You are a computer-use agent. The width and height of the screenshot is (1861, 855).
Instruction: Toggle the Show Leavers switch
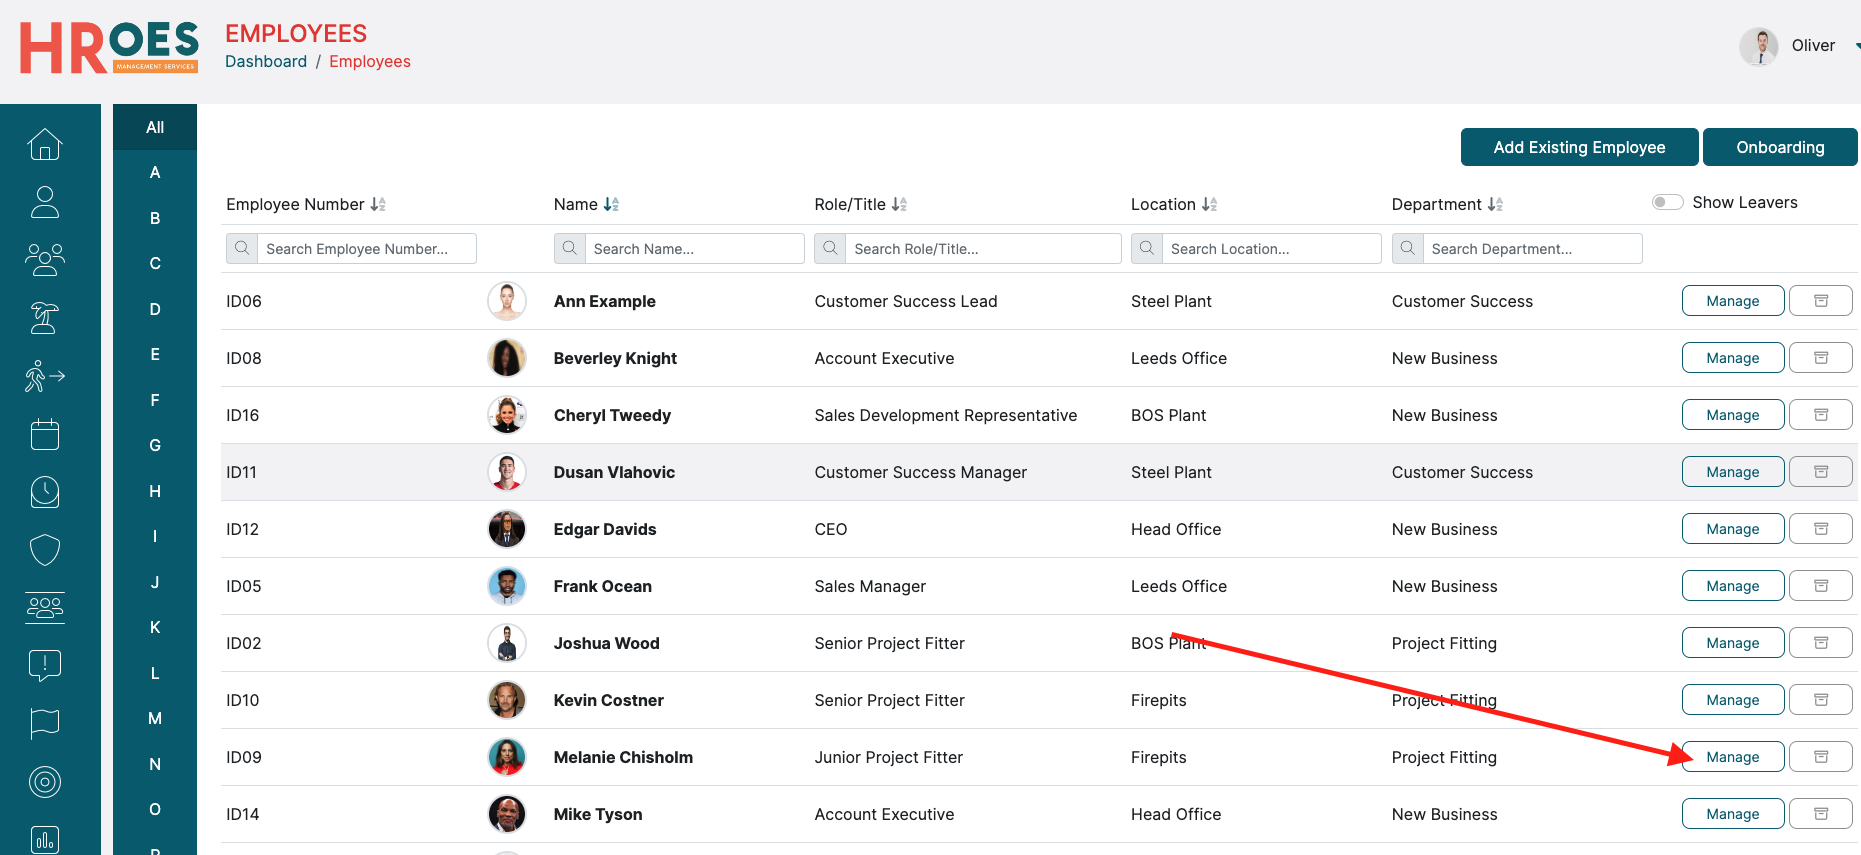click(x=1667, y=203)
